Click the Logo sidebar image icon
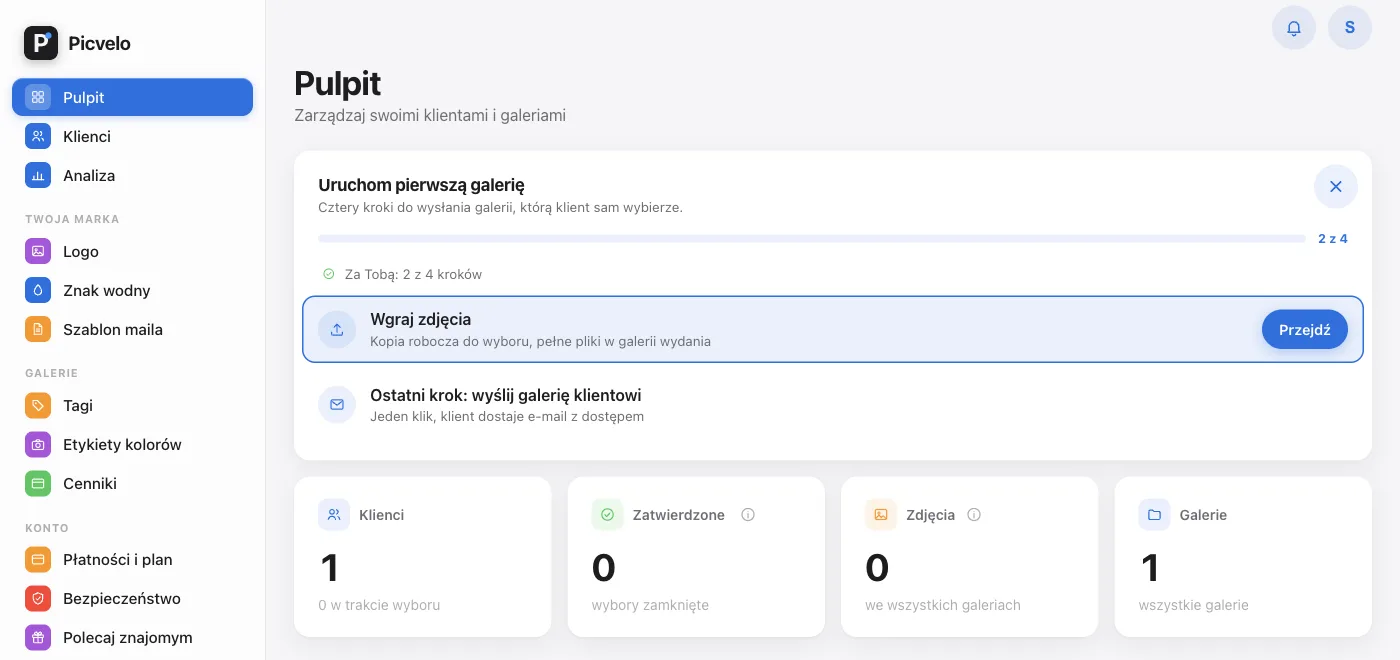This screenshot has height=660, width=1400. coord(38,252)
